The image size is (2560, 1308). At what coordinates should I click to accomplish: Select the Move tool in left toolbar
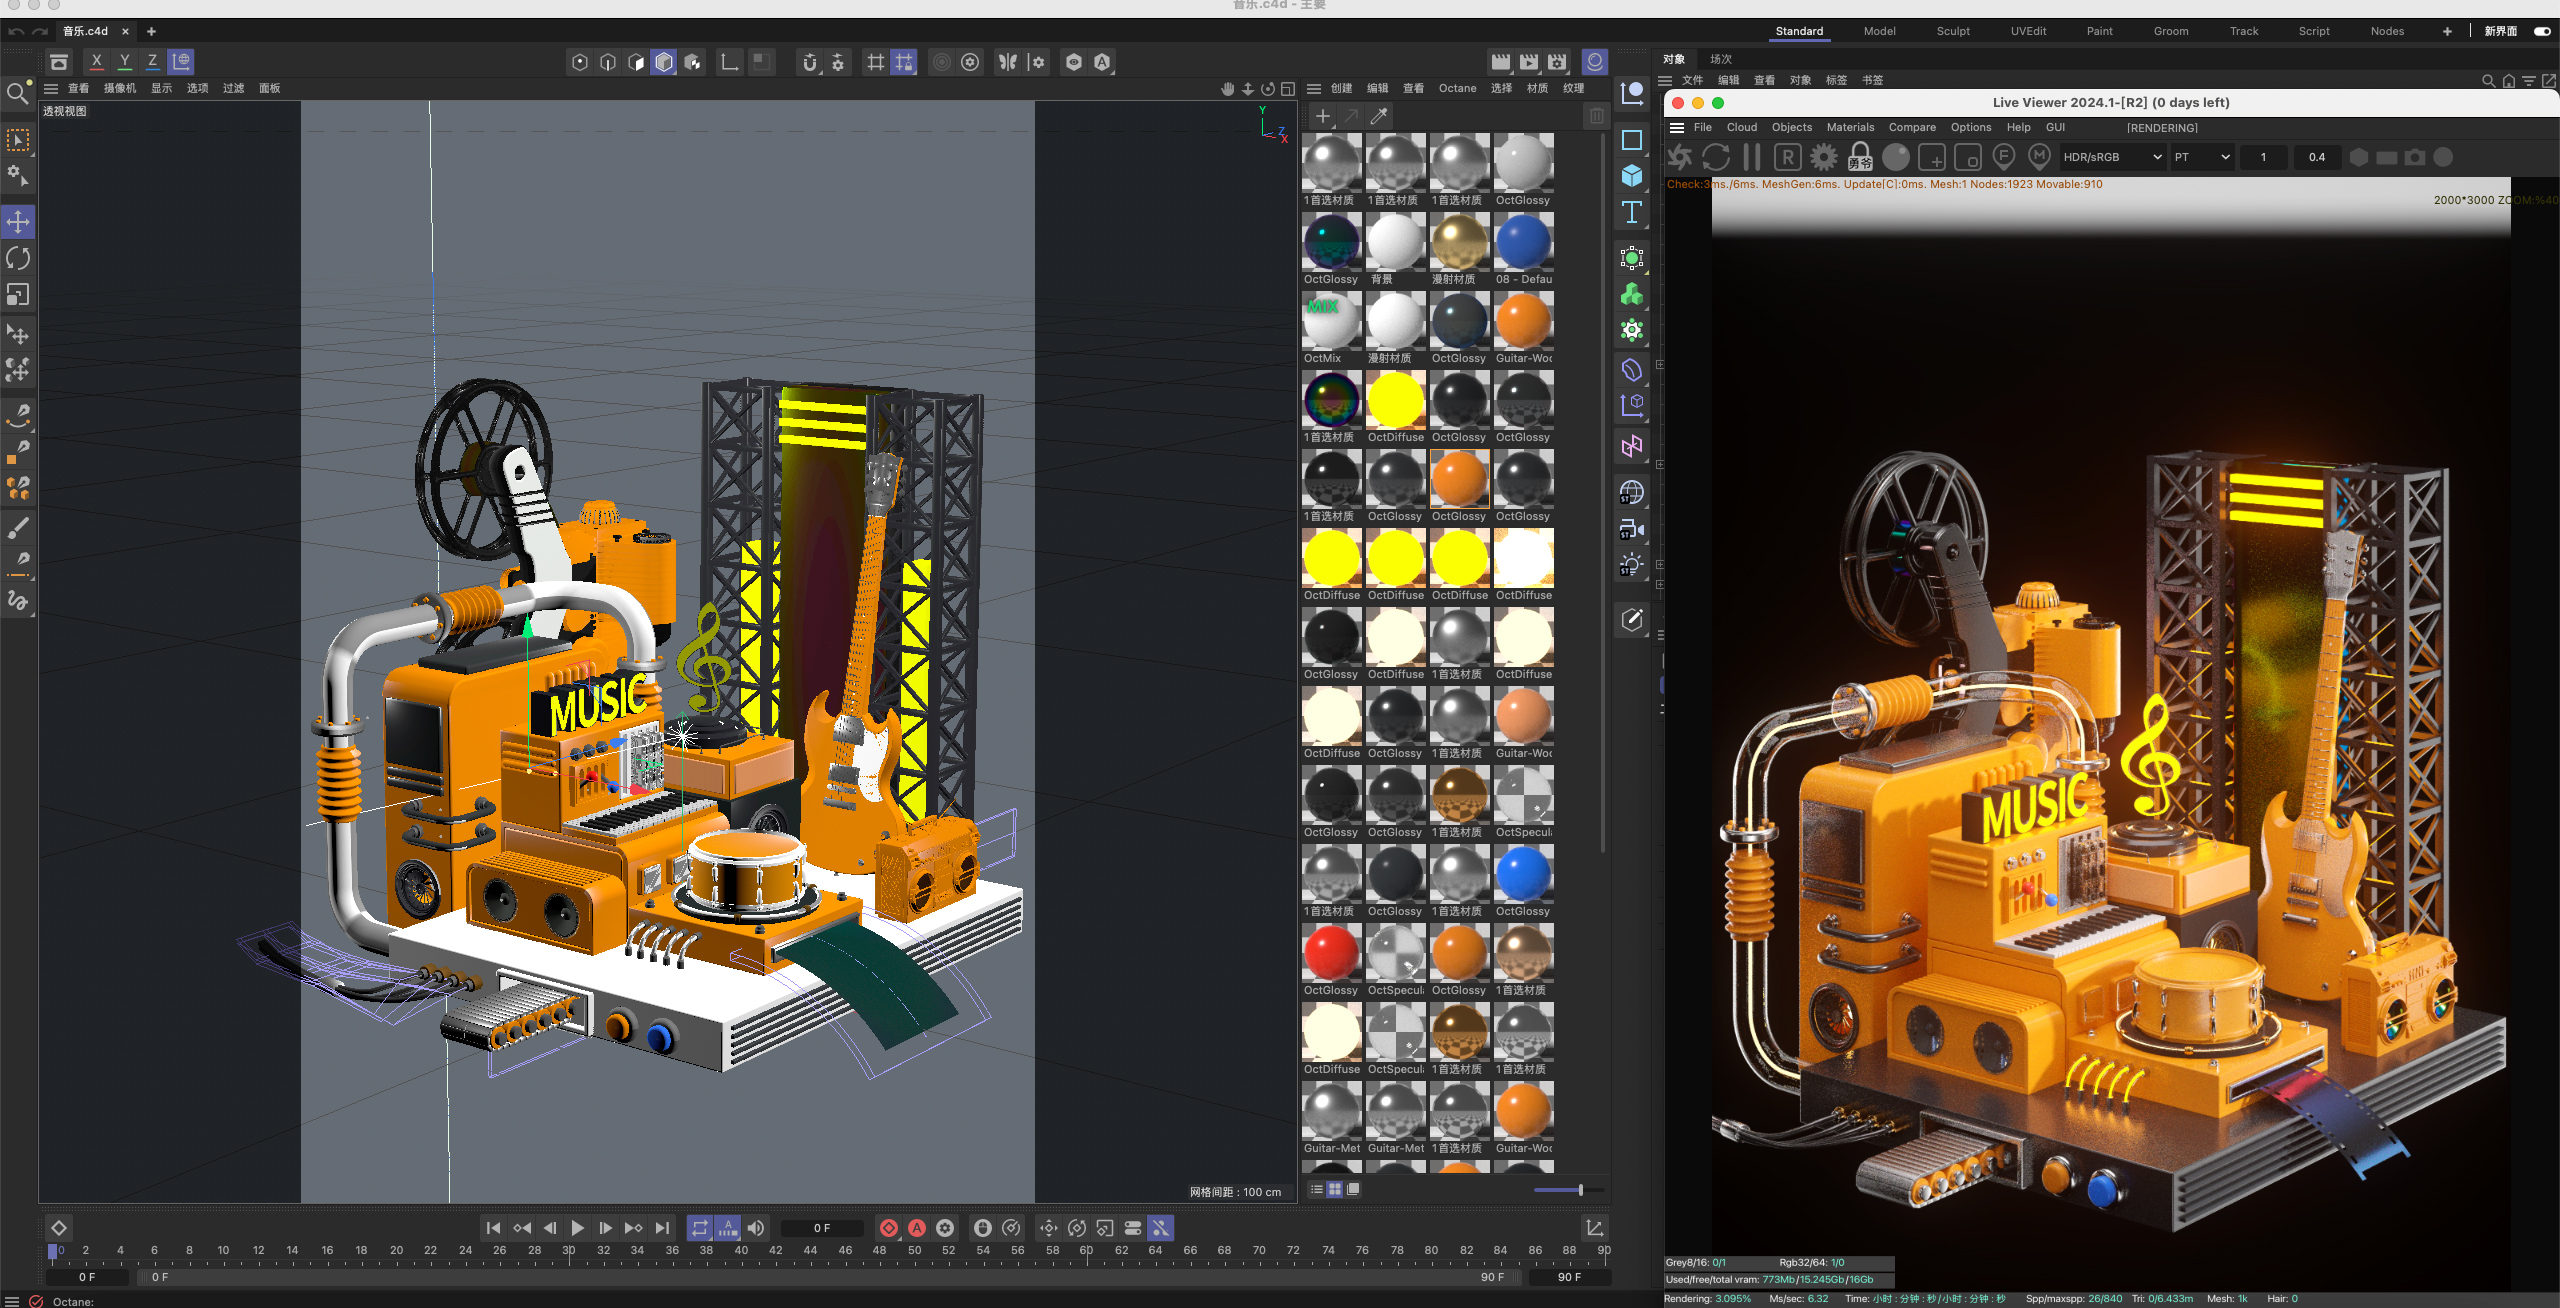coord(18,222)
